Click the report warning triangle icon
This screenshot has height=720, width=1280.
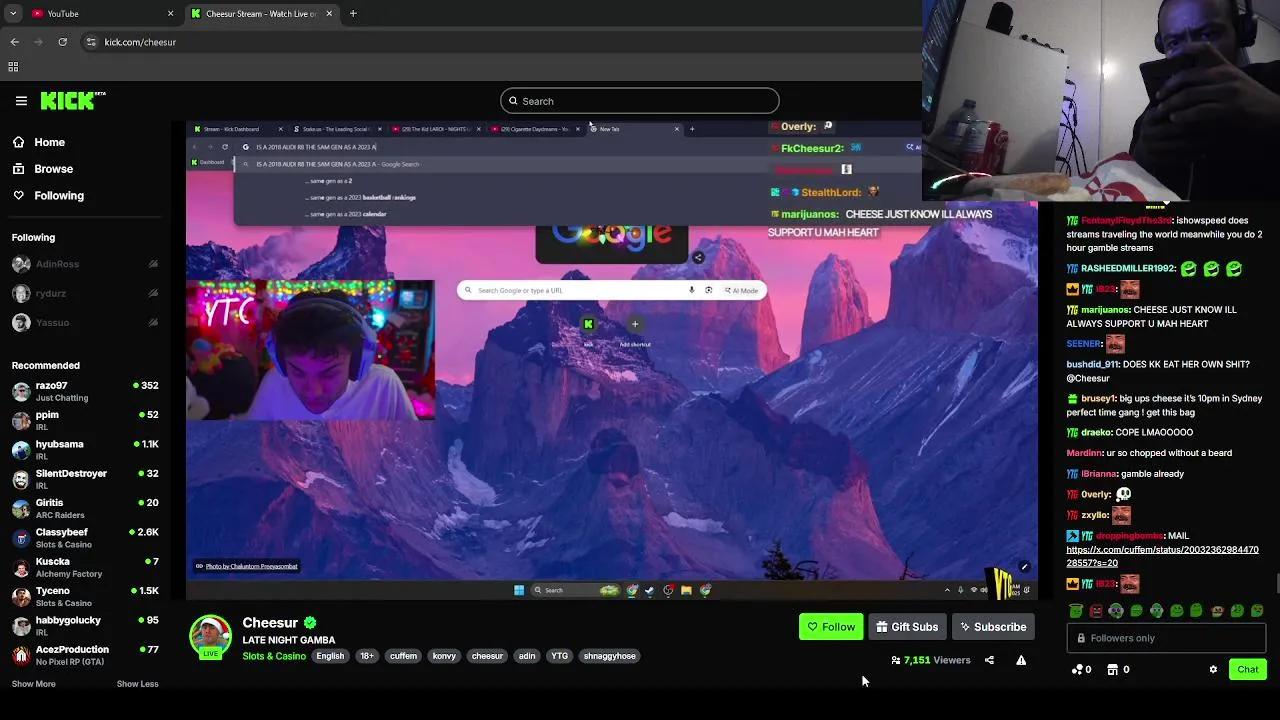pyautogui.click(x=1021, y=660)
